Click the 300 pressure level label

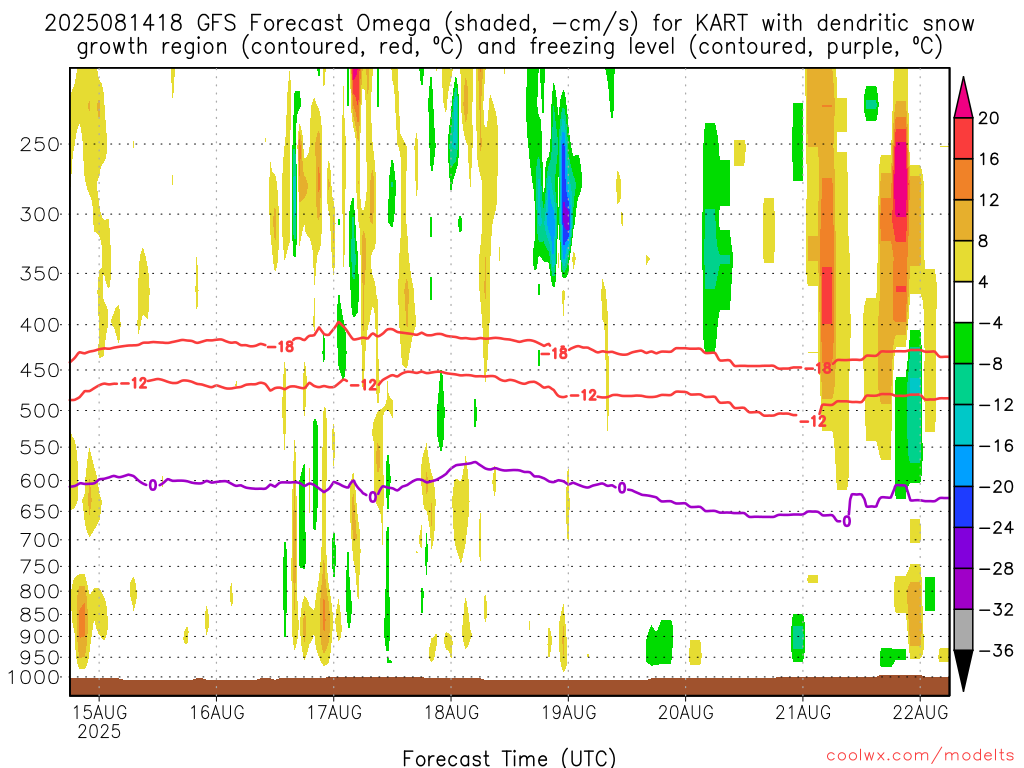[x=40, y=214]
